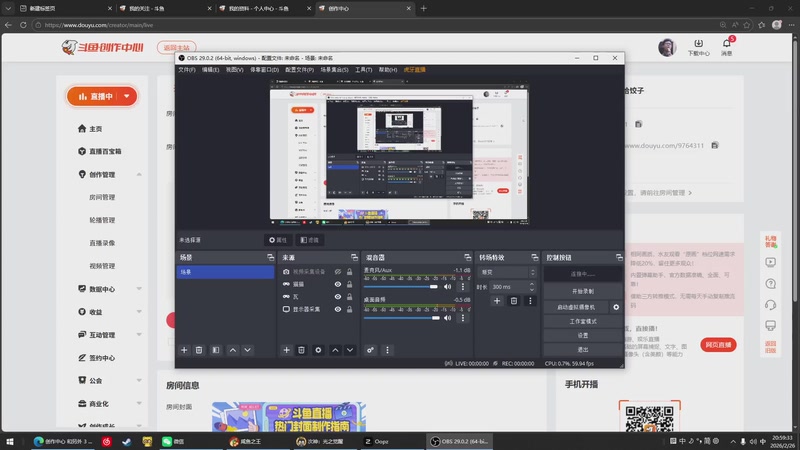
Task: Toggle lock on the second-row game capture source
Action: click(x=349, y=284)
